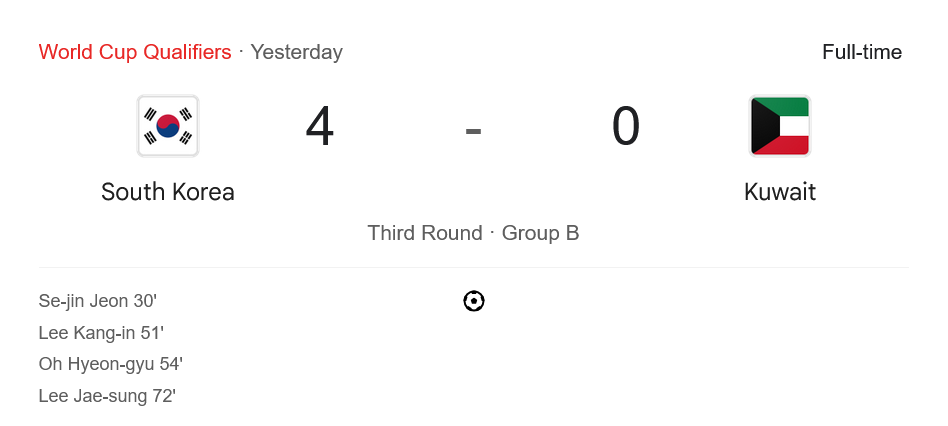Click the Full-time match status
The image size is (948, 426).
coord(861,52)
